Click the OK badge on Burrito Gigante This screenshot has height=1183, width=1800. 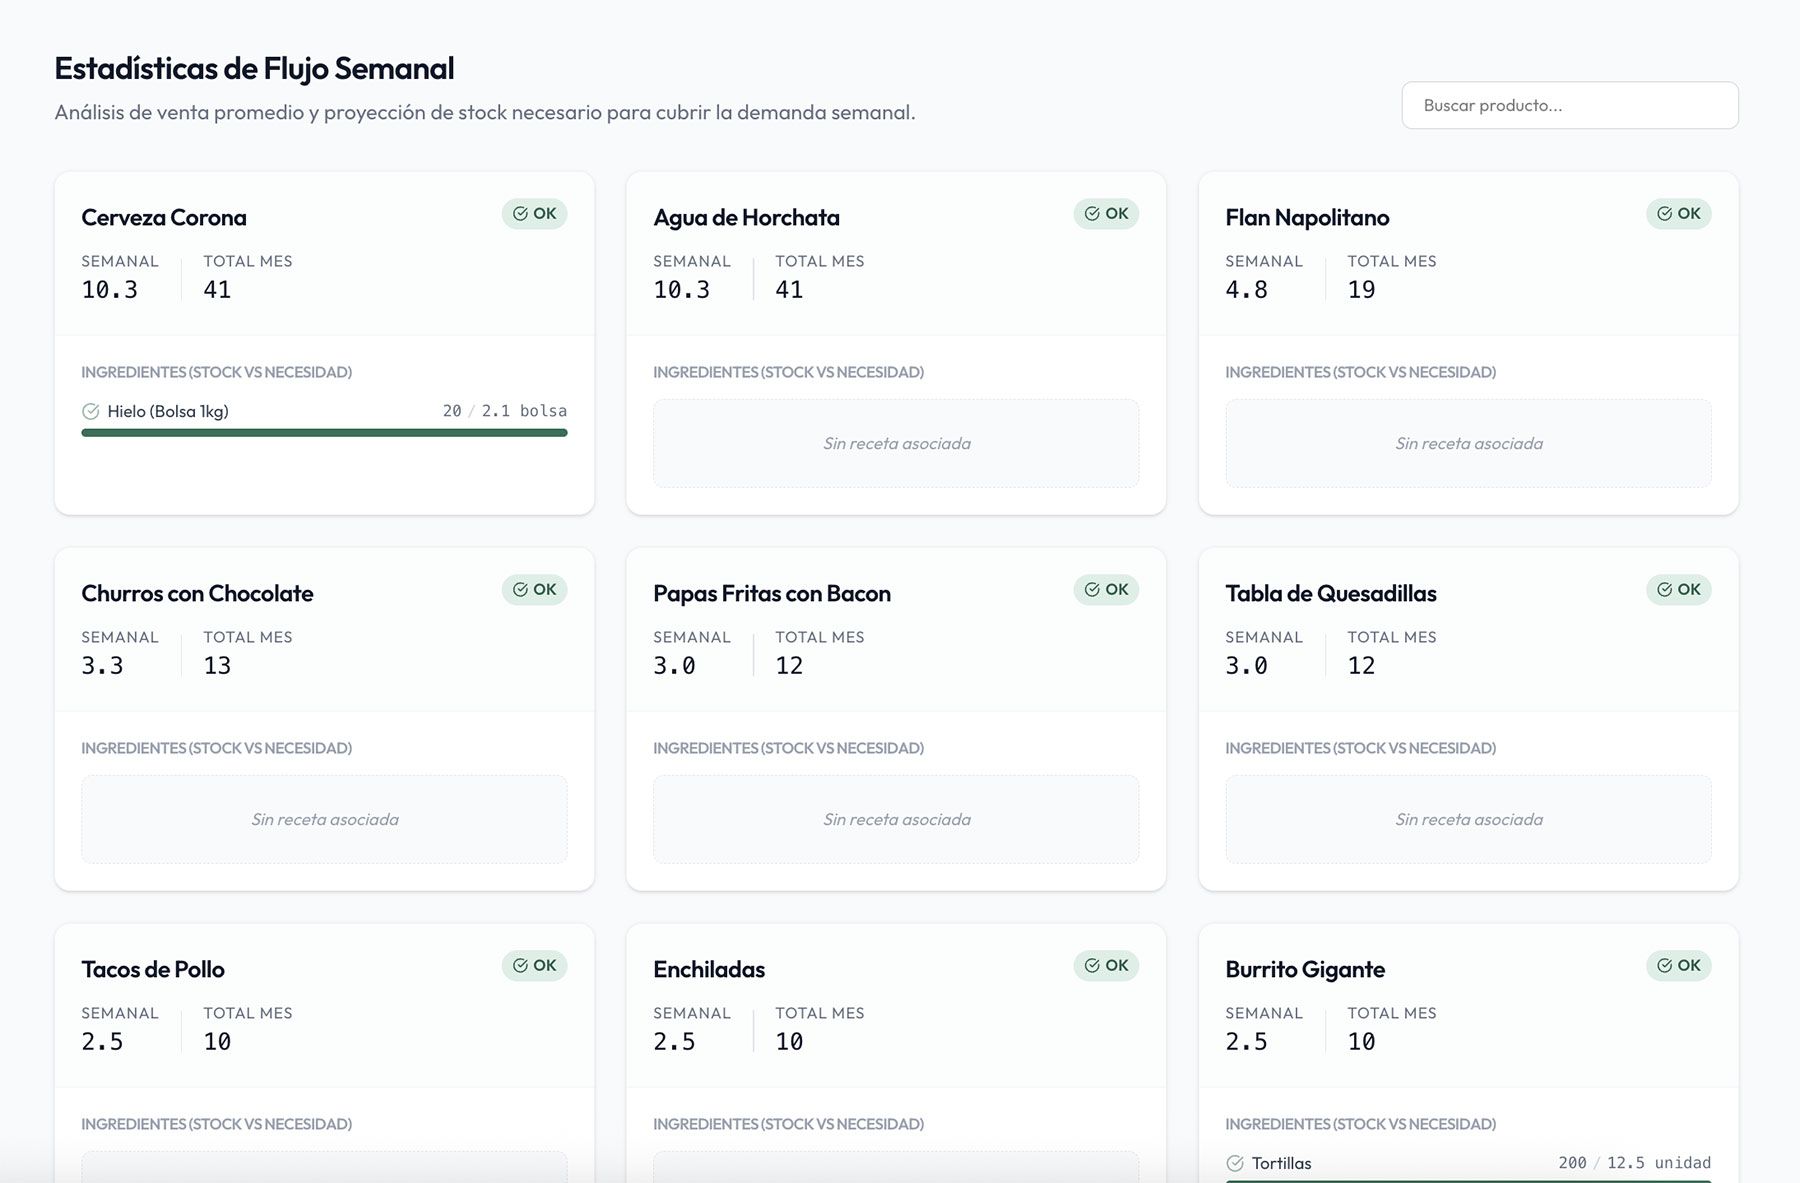pos(1678,966)
